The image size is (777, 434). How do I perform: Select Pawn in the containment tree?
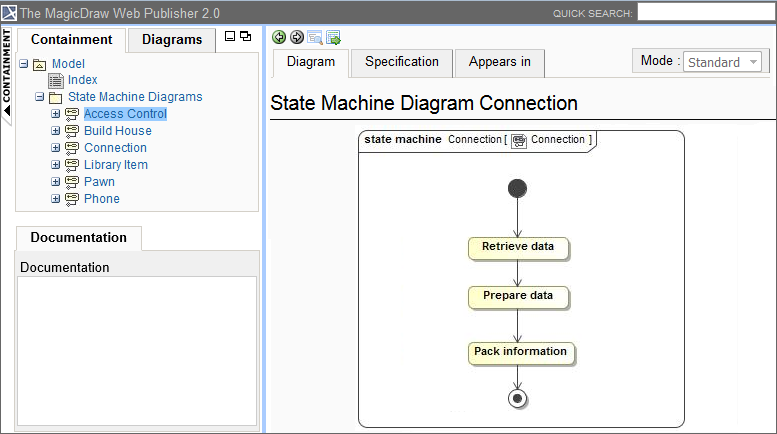coord(99,182)
